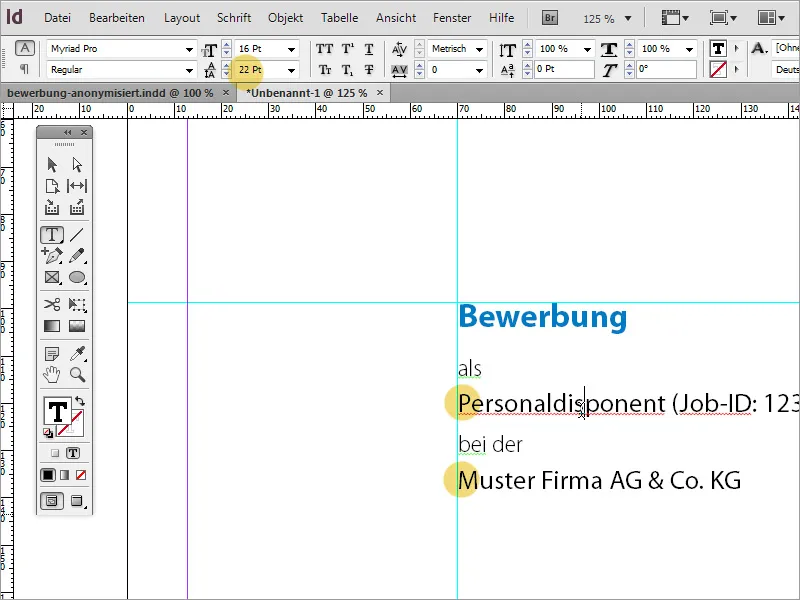800x600 pixels.
Task: Open font size 16 Pt dropdown
Action: 291,49
